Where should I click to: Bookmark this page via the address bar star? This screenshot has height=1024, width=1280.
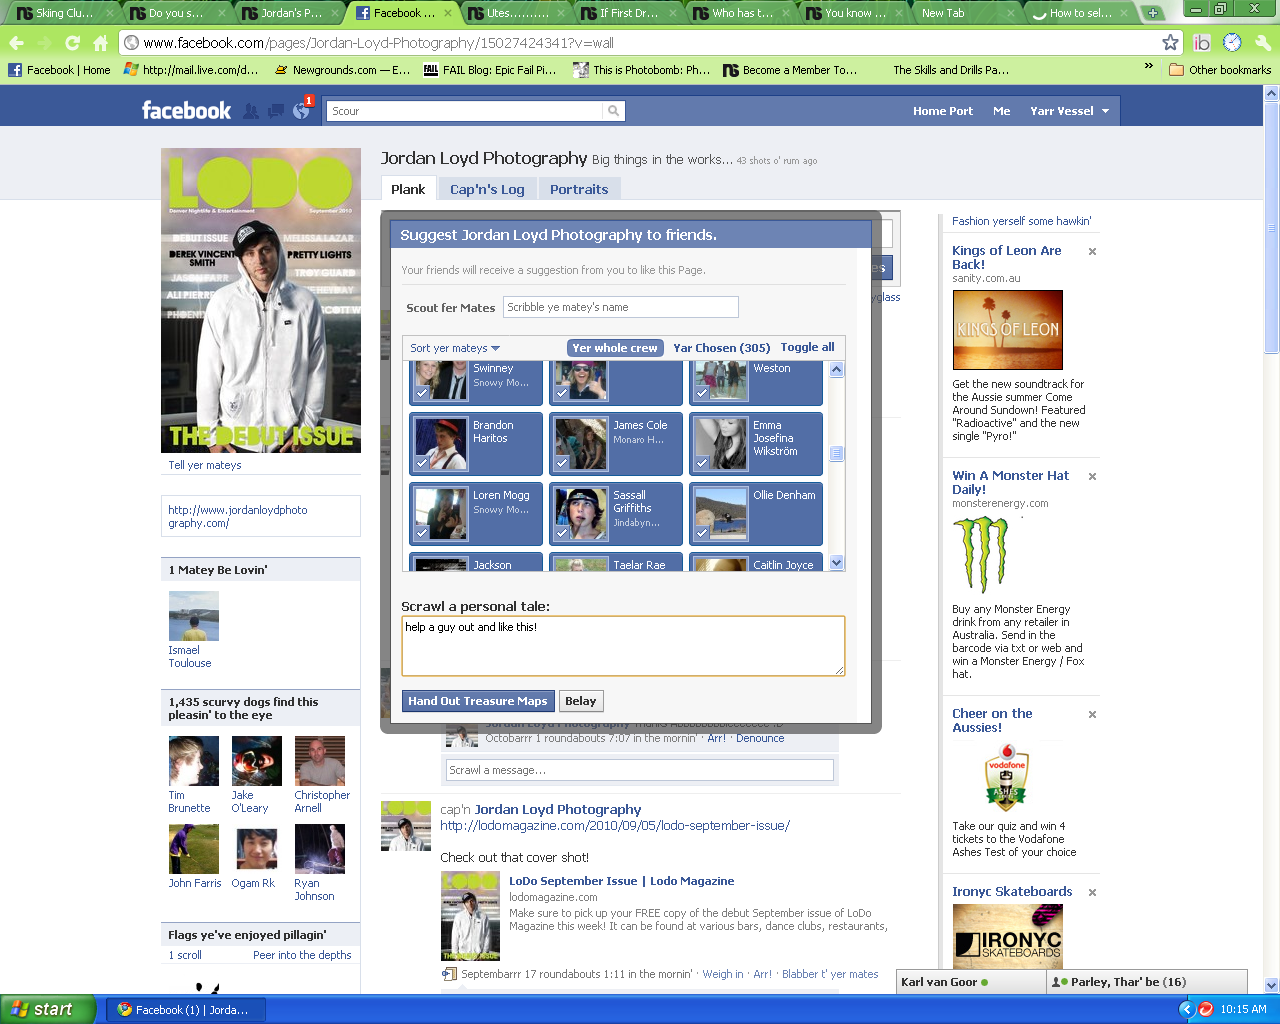tap(1172, 44)
